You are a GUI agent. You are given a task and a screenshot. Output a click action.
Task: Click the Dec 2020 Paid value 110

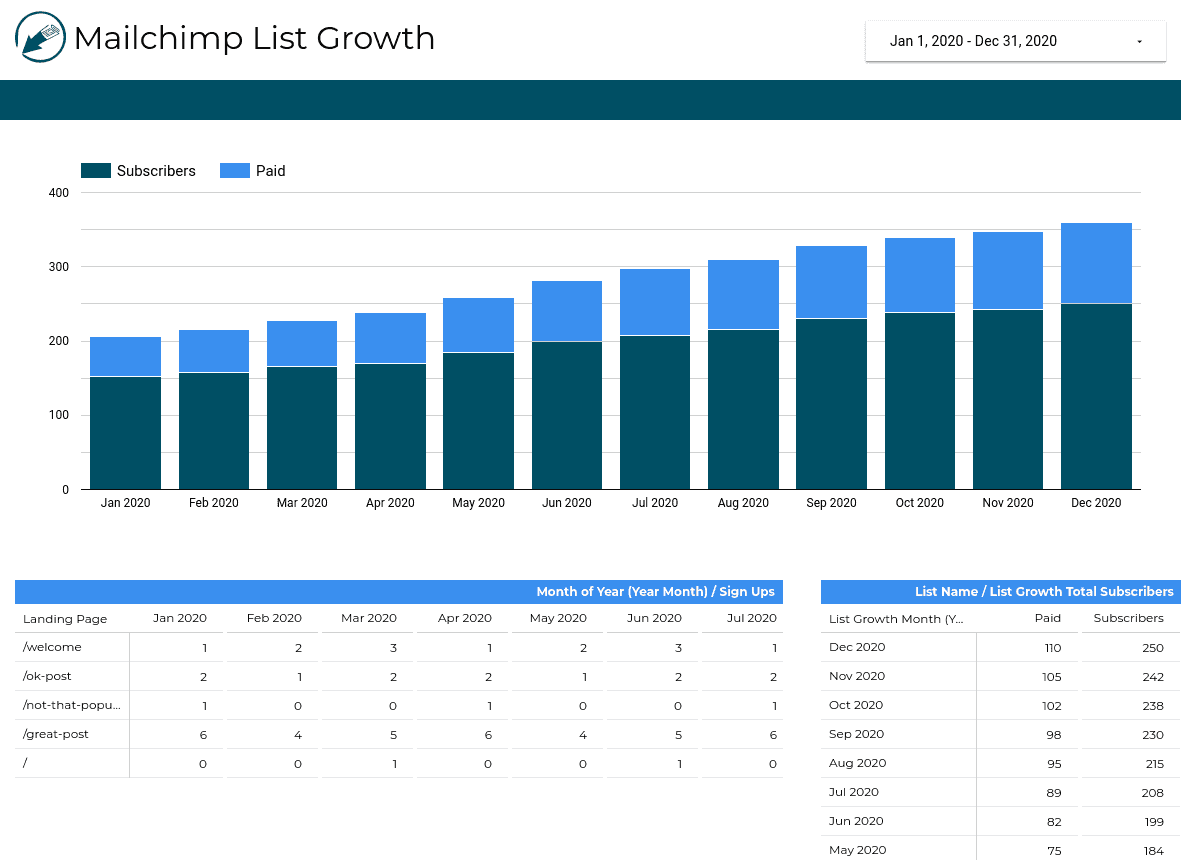1053,648
